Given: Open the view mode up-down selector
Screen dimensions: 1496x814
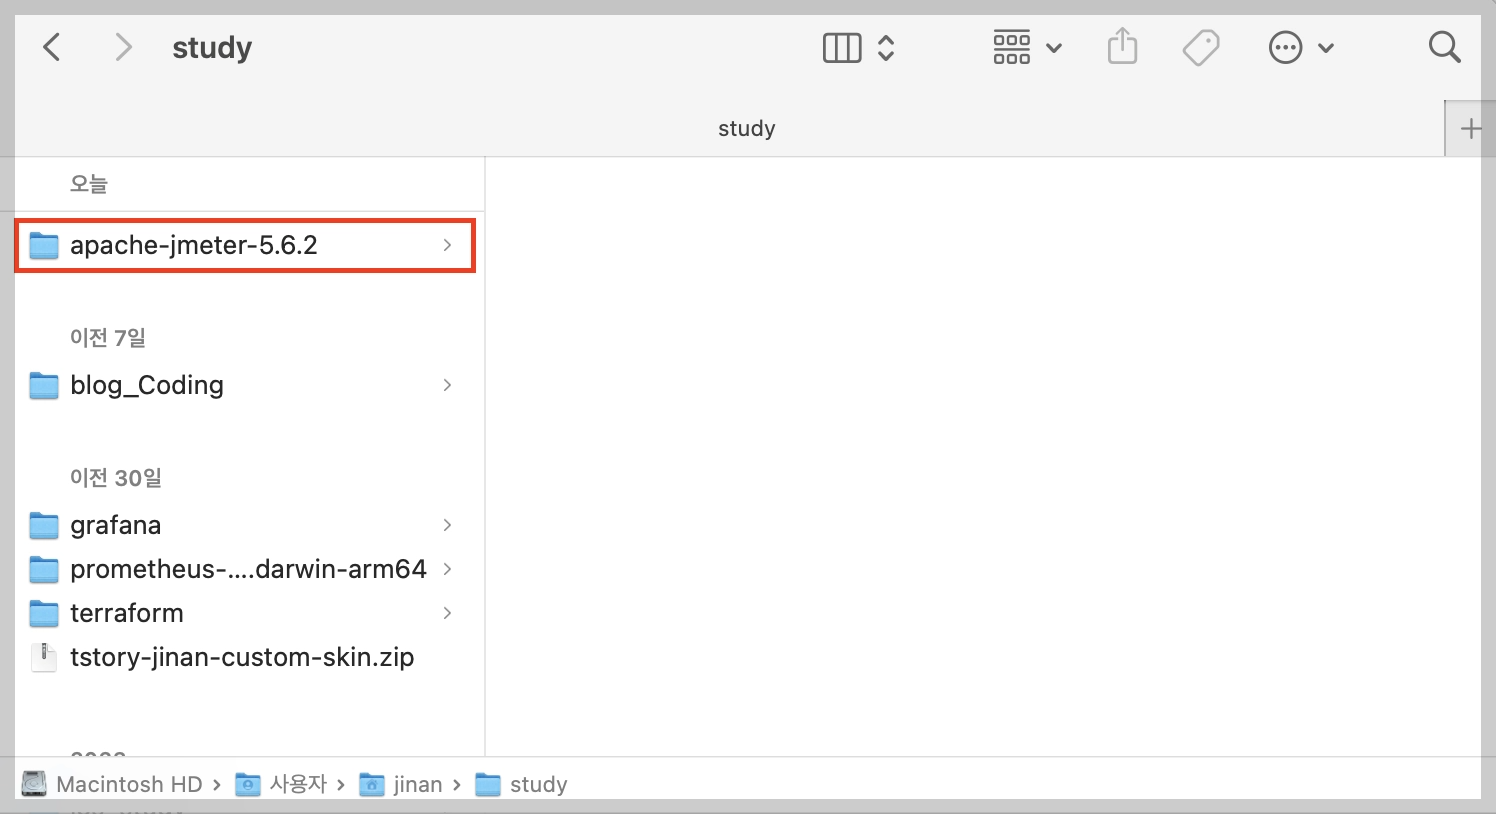Looking at the screenshot, I should click(x=886, y=48).
